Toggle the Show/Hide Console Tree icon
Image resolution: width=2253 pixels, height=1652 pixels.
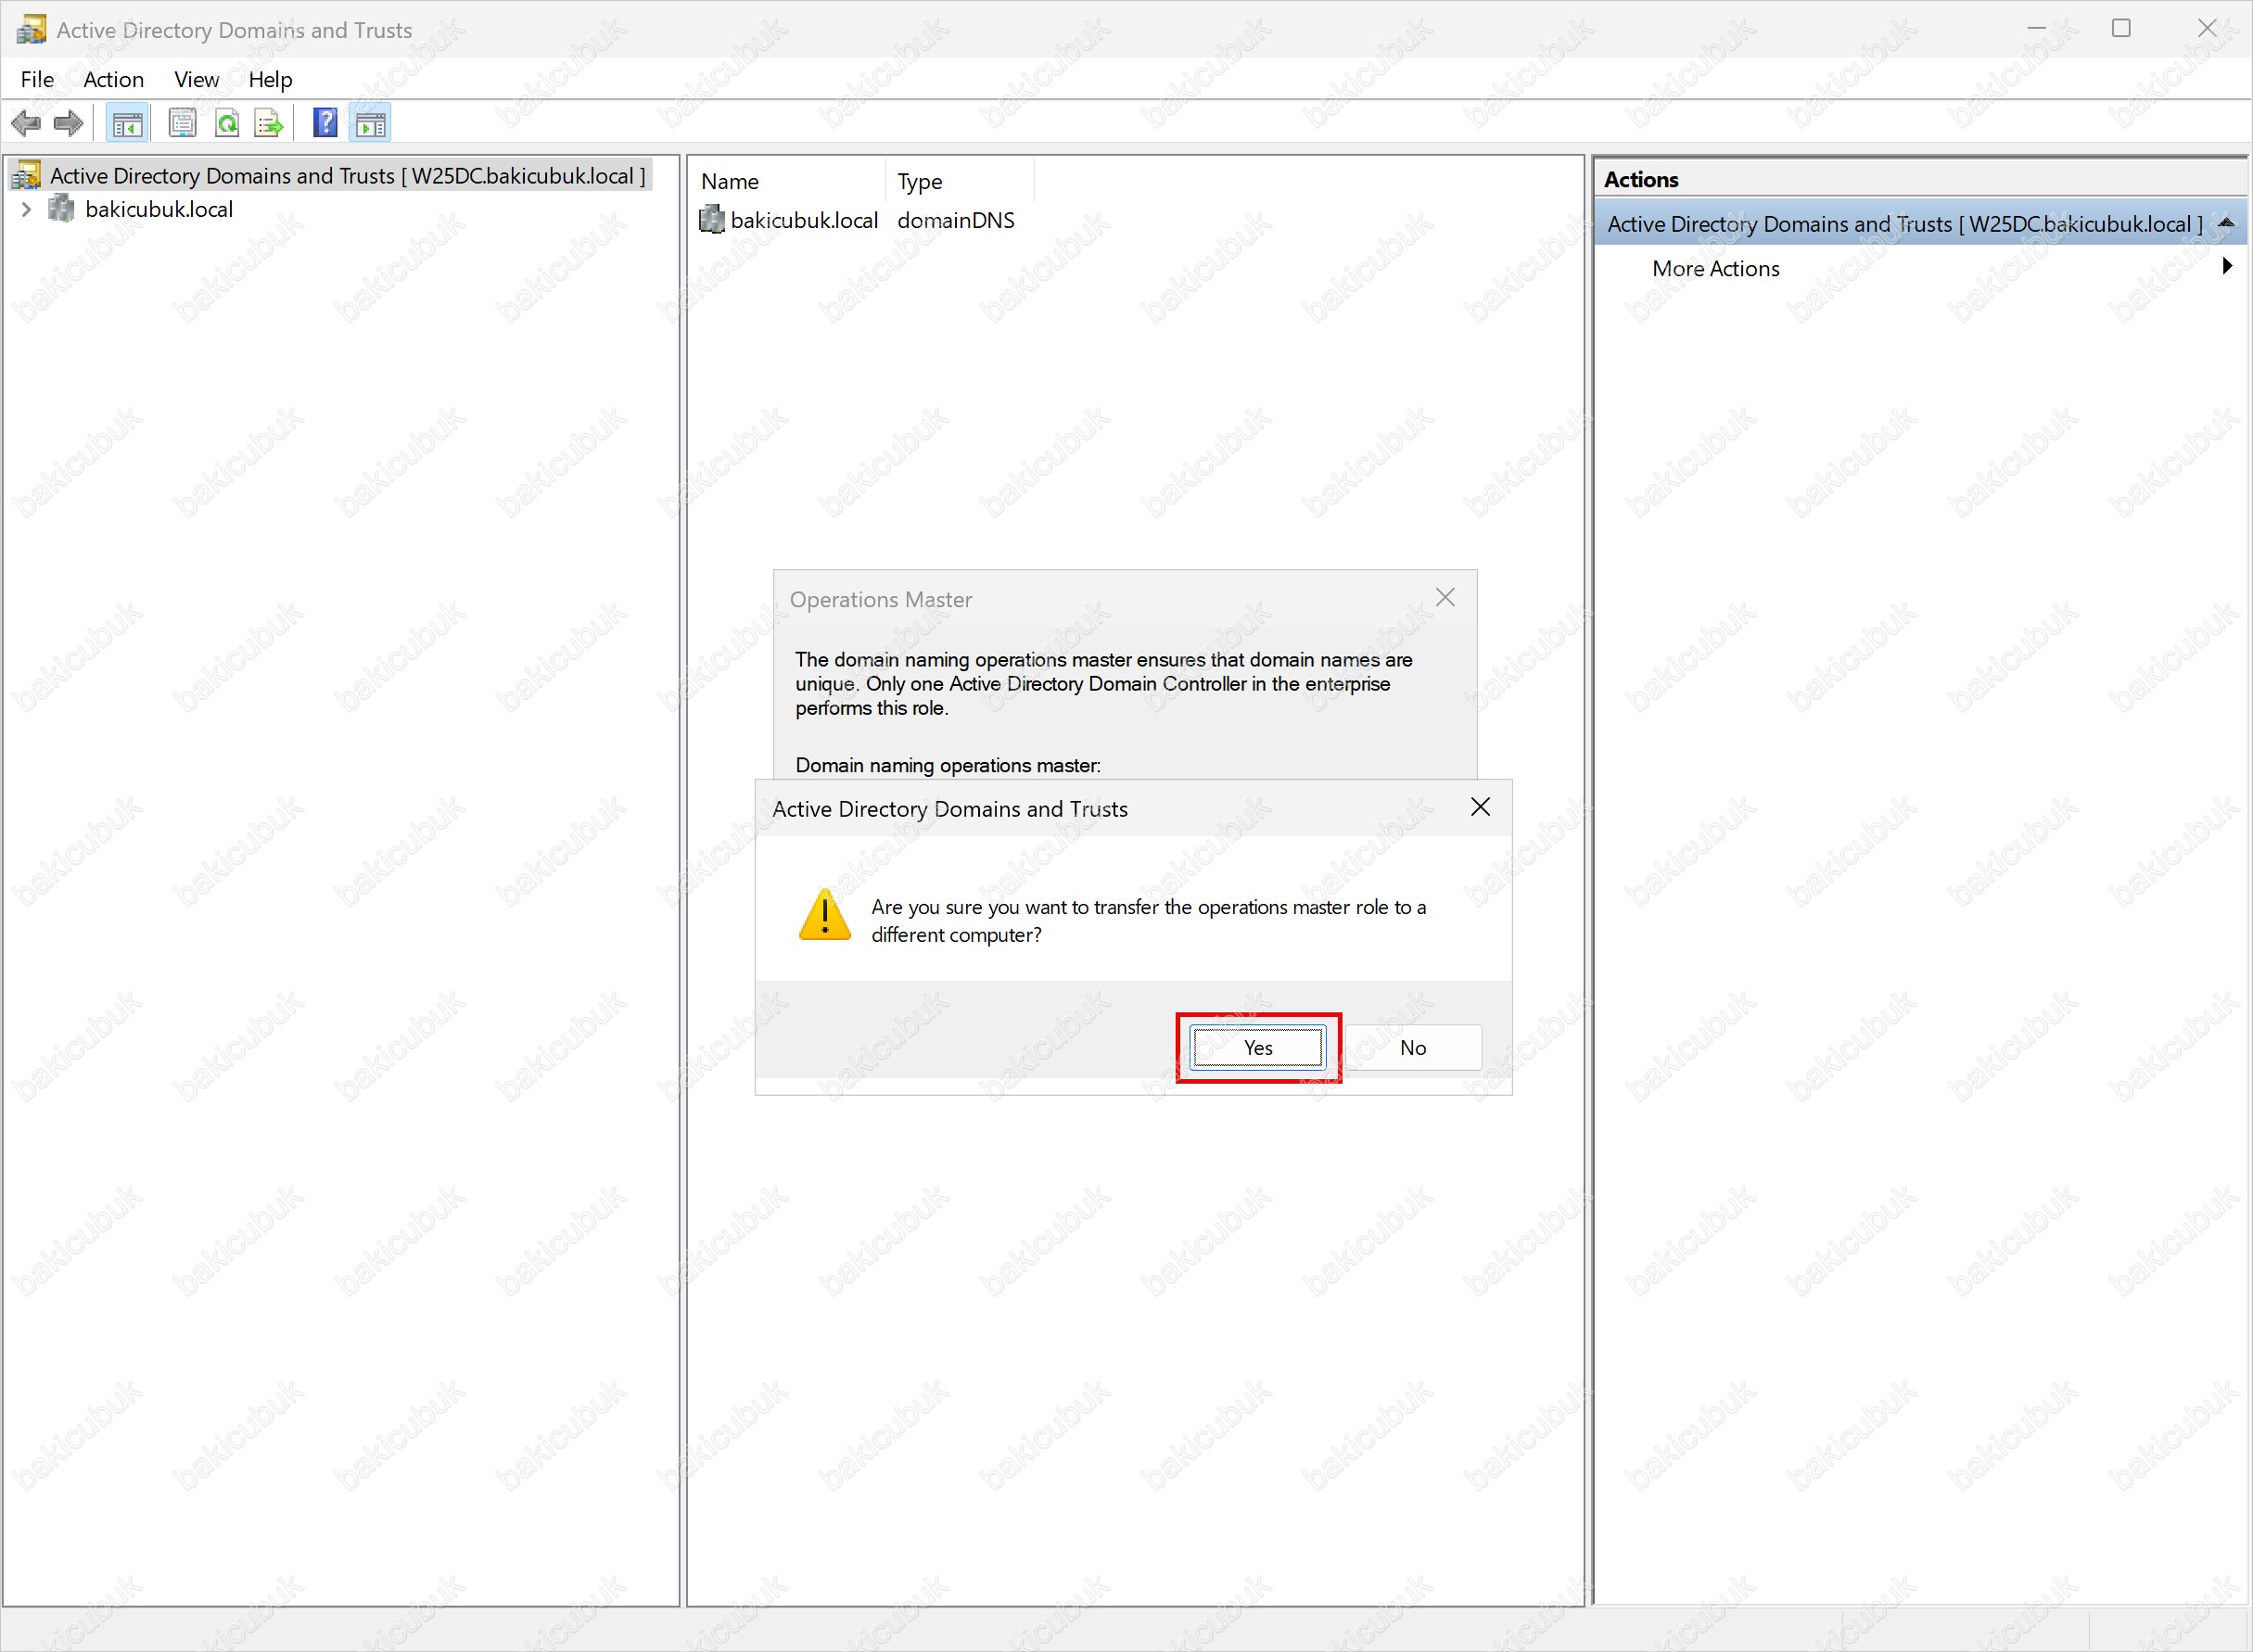127,124
